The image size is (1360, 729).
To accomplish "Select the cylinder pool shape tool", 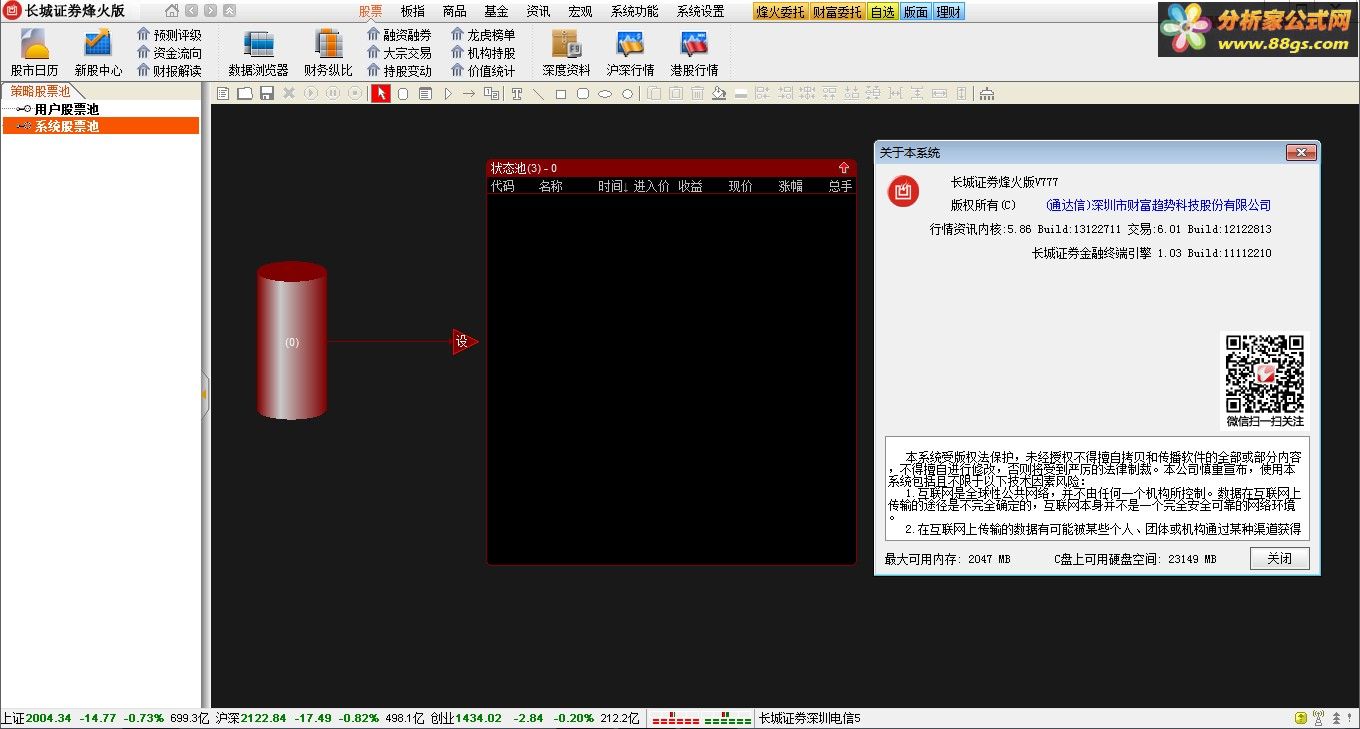I will [403, 94].
